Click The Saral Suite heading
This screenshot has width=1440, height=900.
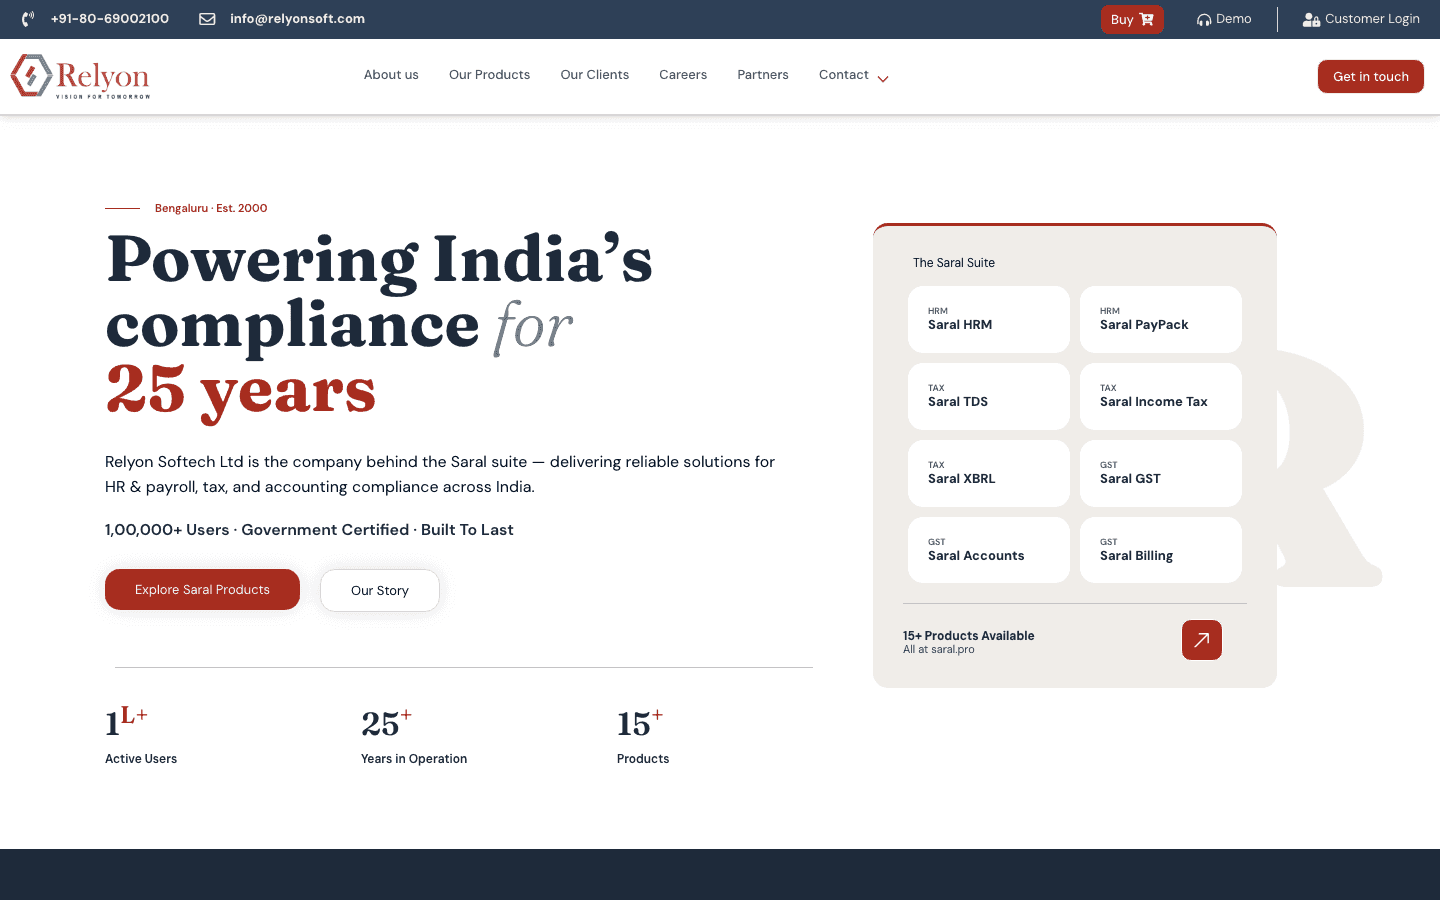click(x=954, y=263)
